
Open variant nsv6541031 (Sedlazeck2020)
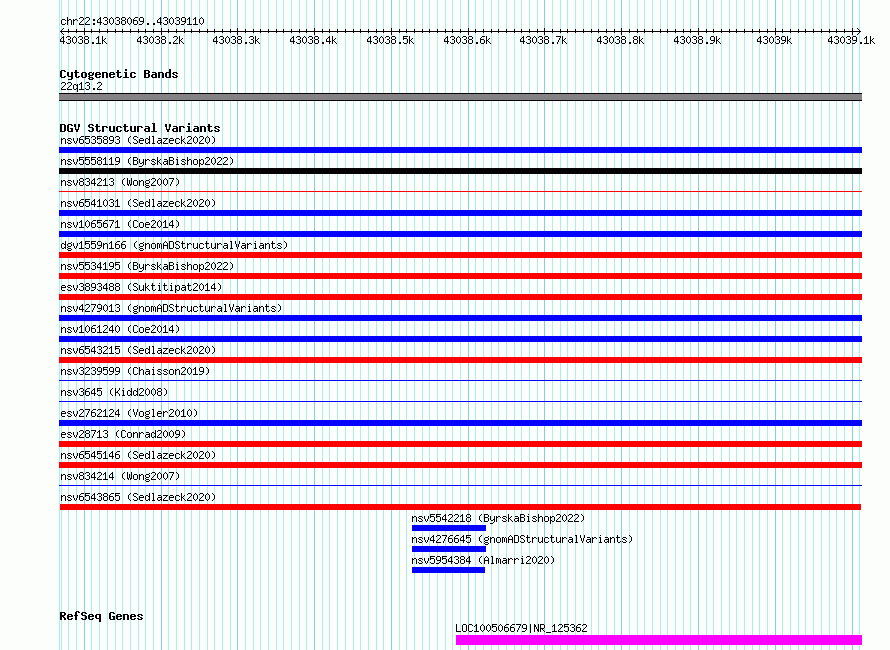(138, 203)
